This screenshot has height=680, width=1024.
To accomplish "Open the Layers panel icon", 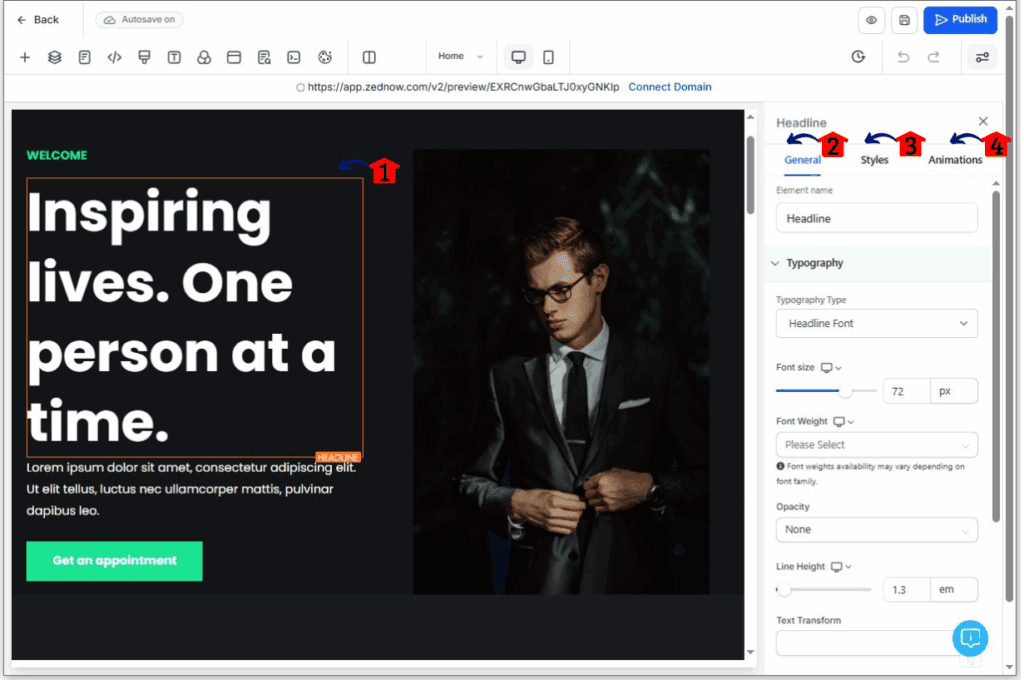I will click(54, 57).
